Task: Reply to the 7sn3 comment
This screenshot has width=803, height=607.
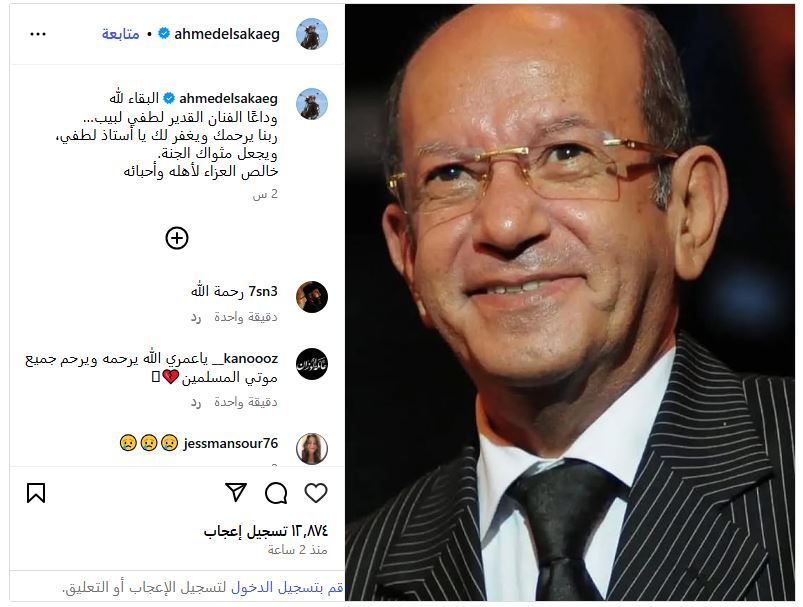Action: point(196,318)
